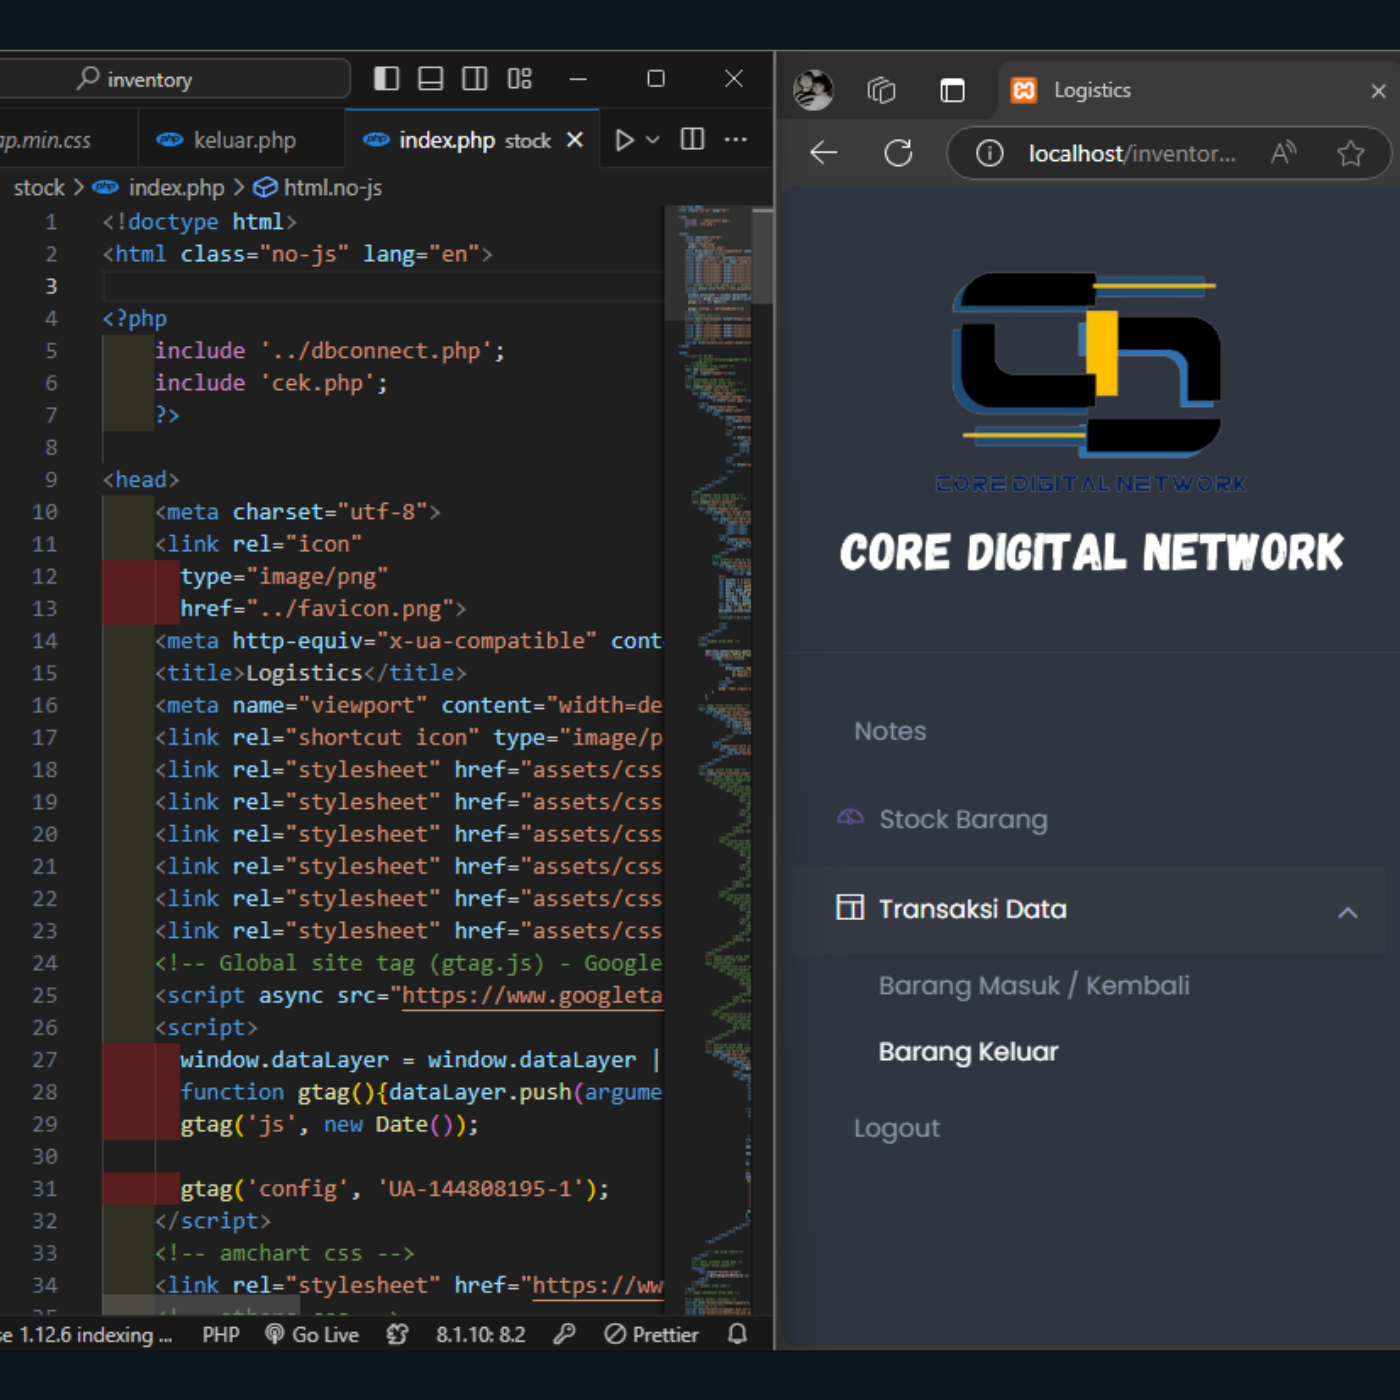
Task: Select PHP version 8.1.10: 8.2 status
Action: 480,1335
